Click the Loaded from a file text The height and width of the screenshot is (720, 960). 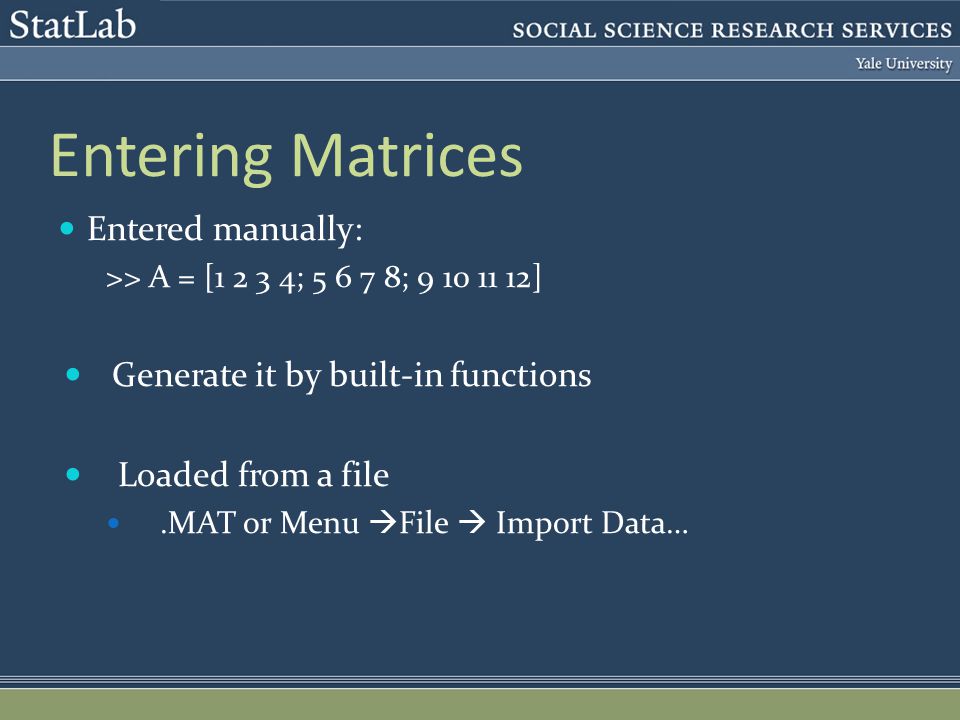tap(253, 474)
